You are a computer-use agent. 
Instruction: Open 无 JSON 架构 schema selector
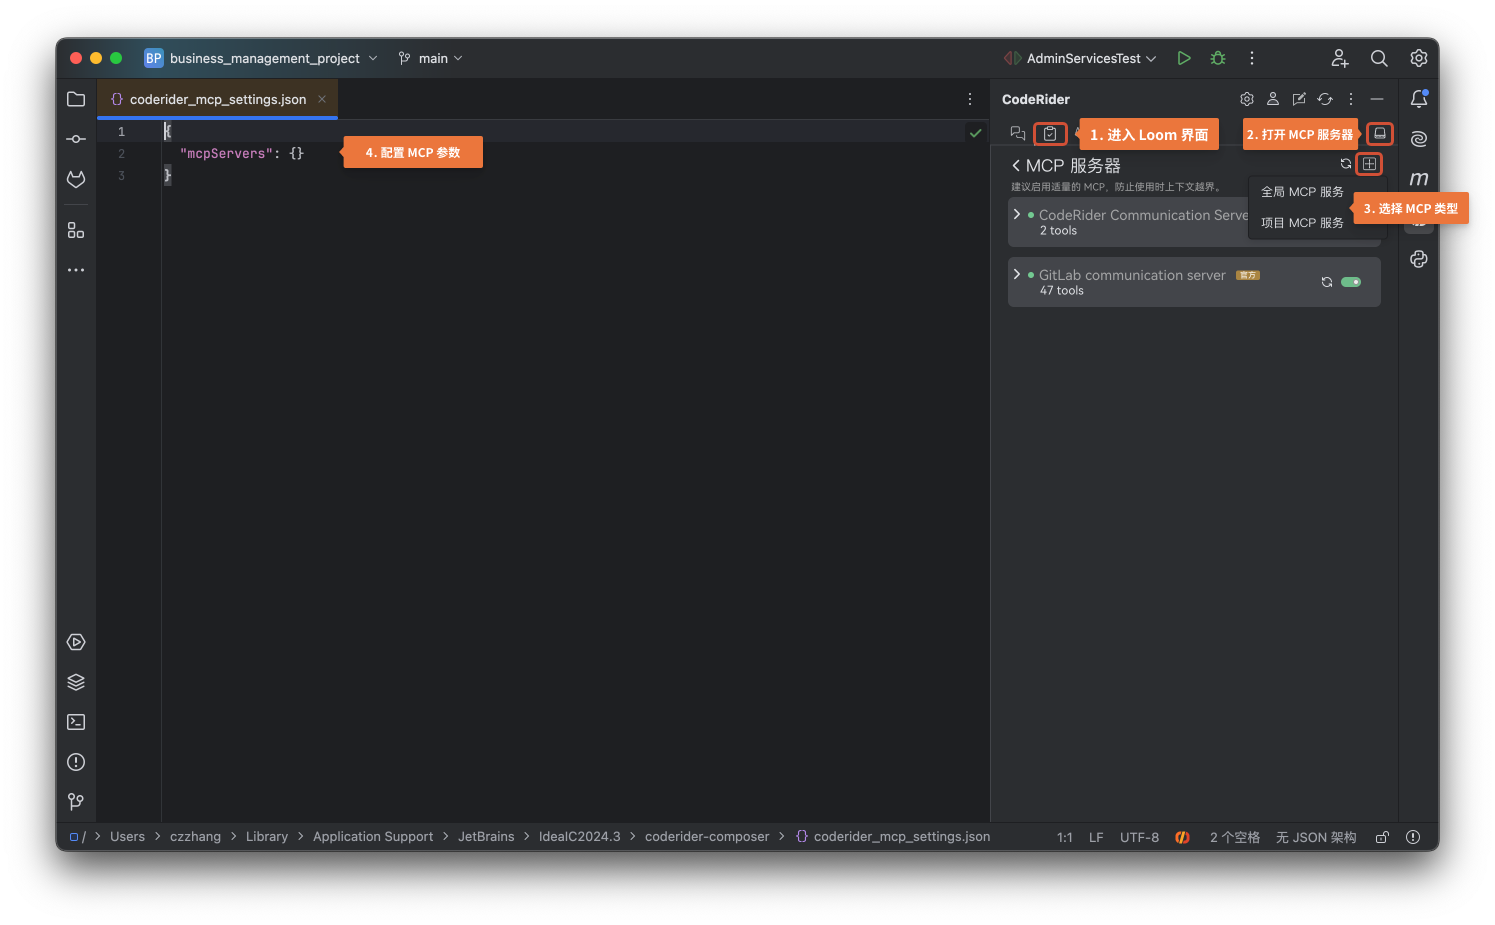click(1316, 837)
